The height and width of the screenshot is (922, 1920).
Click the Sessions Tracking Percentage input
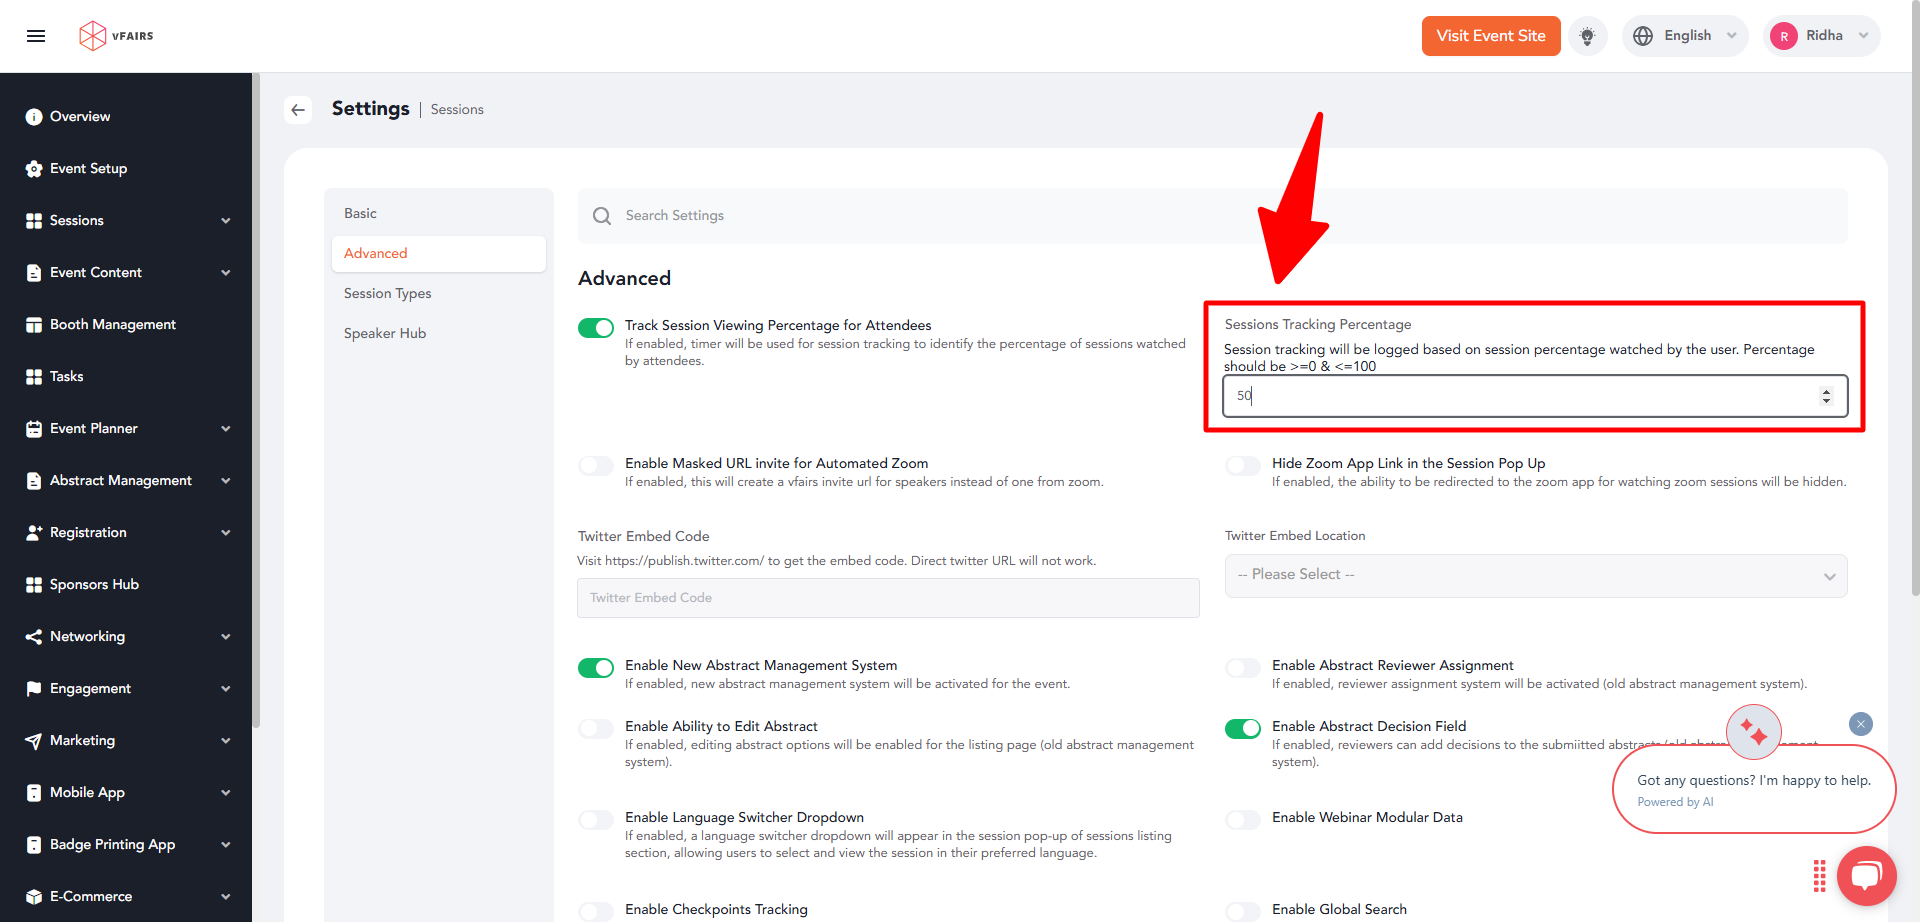point(1535,396)
